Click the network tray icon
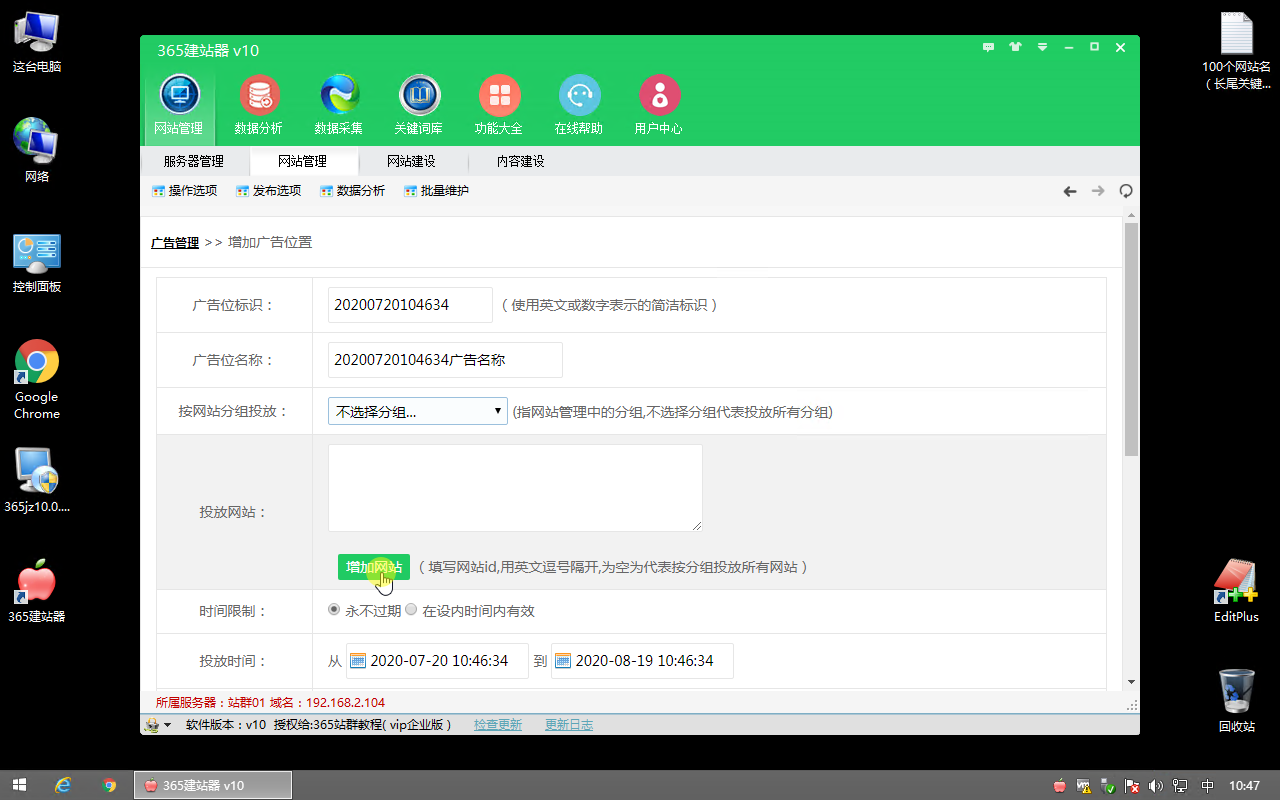The height and width of the screenshot is (800, 1280). (x=1180, y=786)
